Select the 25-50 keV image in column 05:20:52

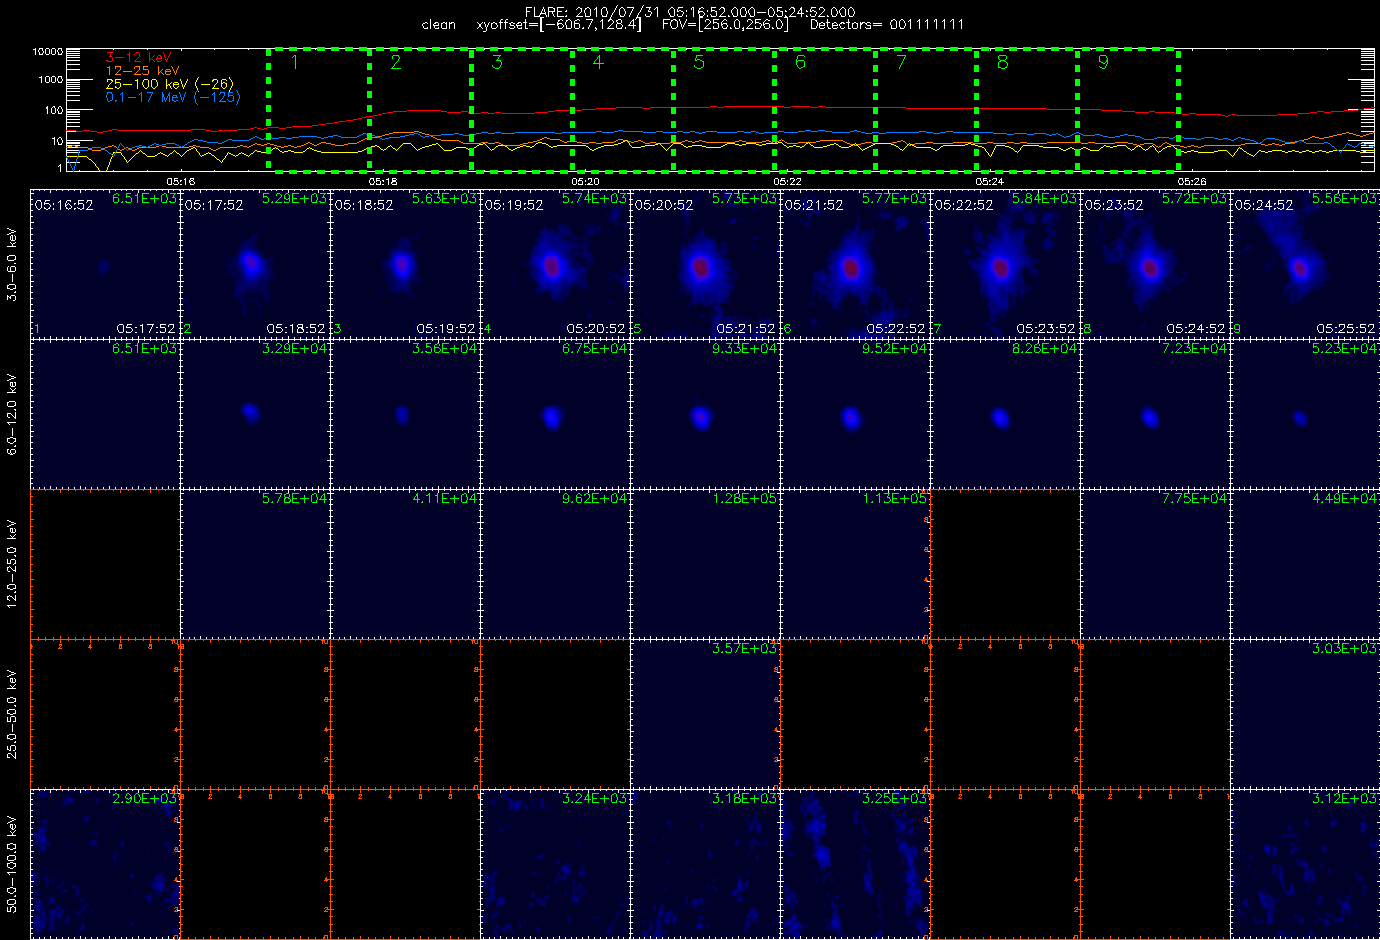706,714
